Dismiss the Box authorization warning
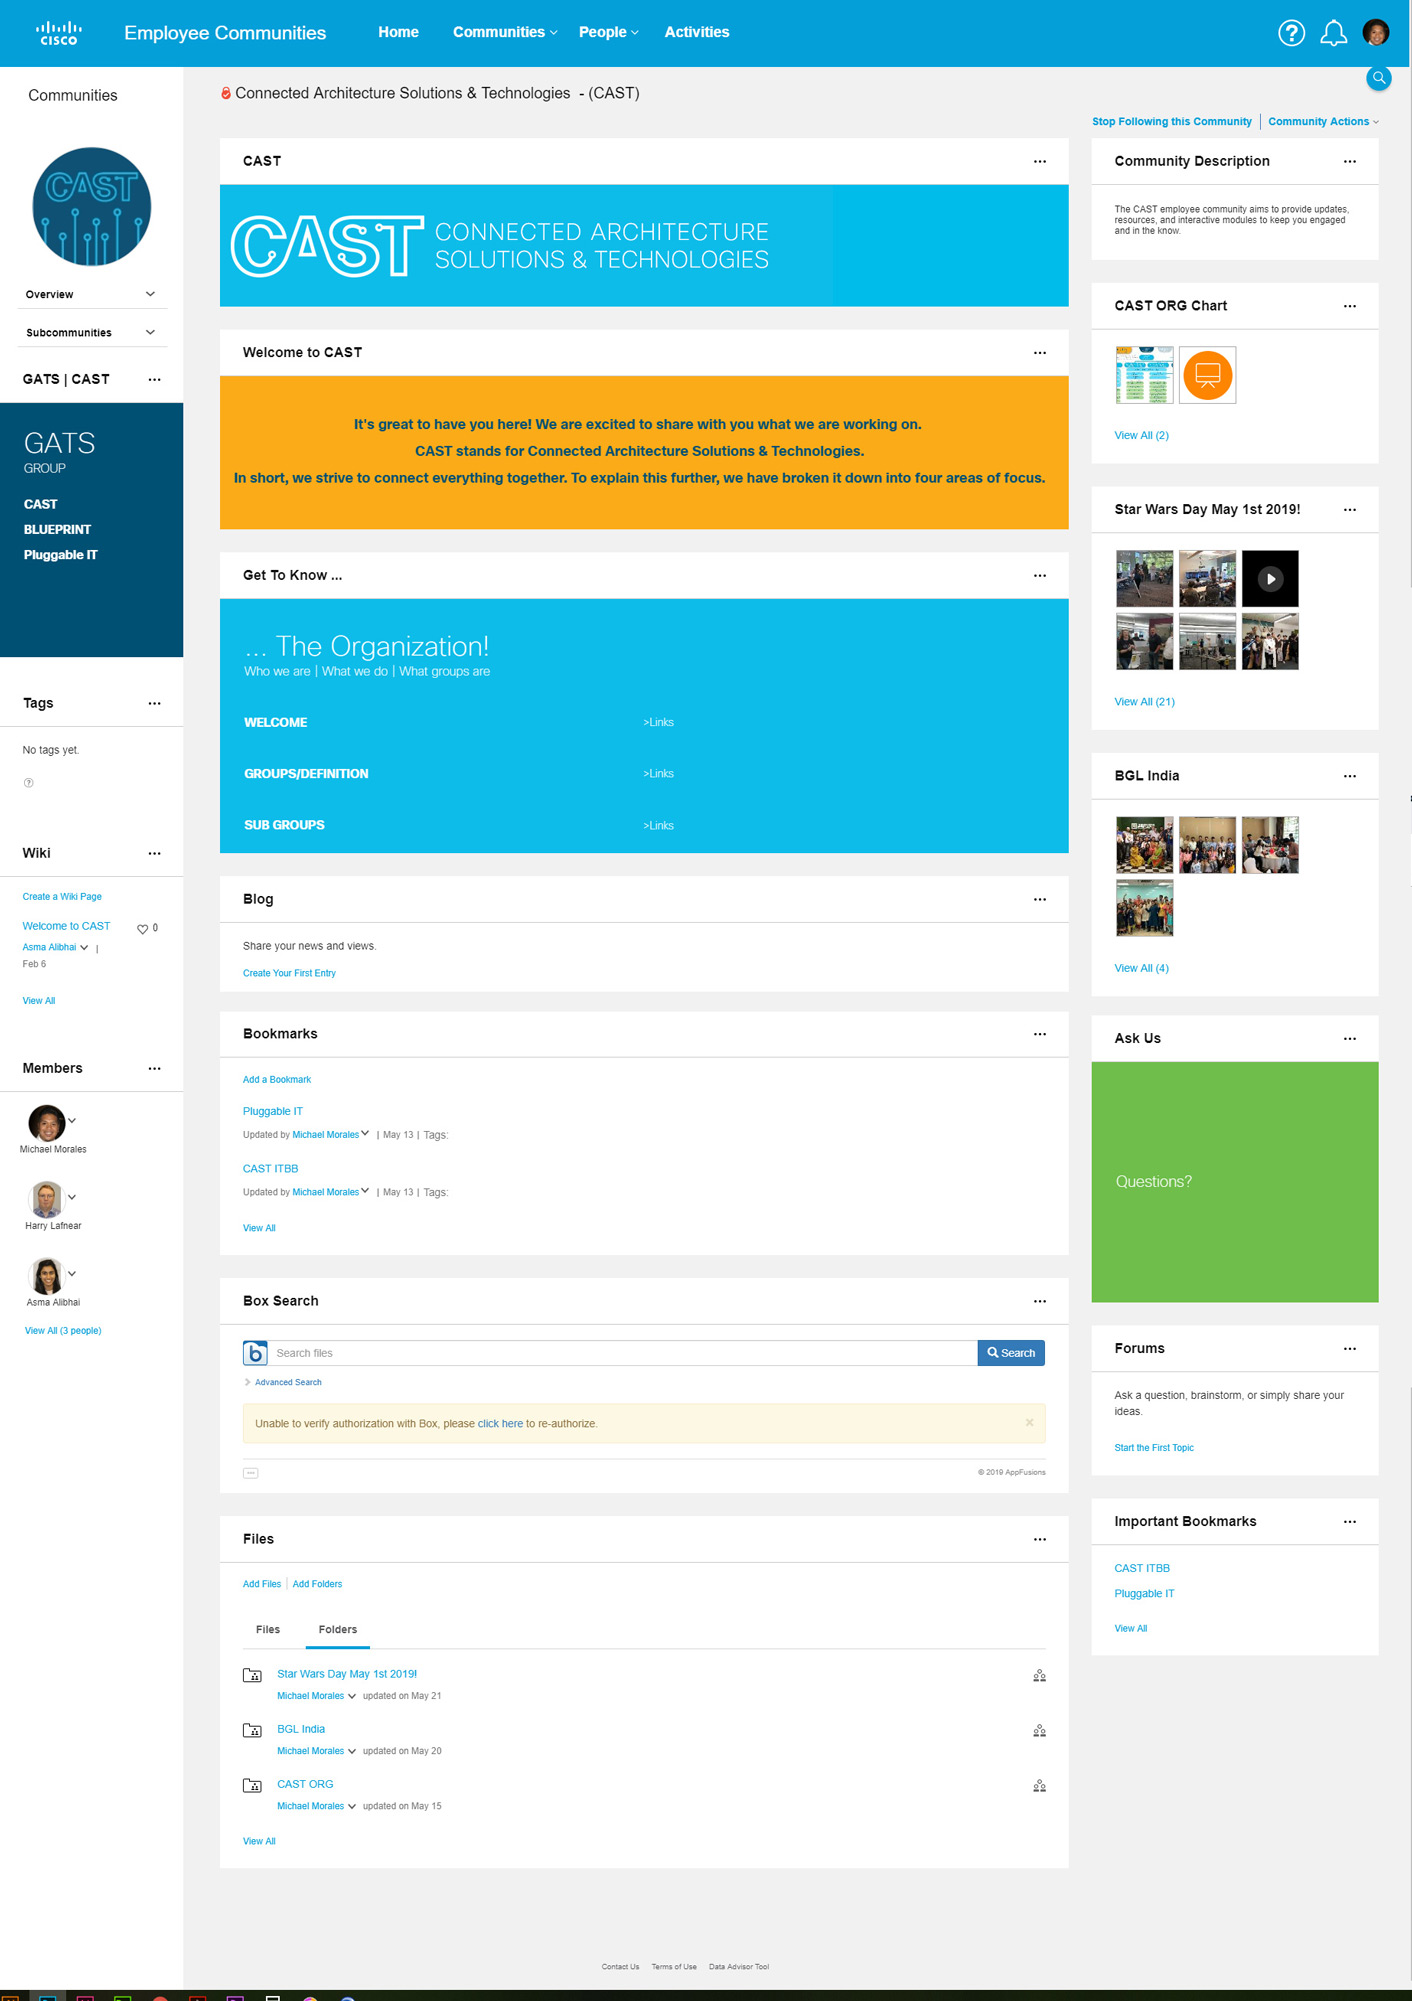Screen dimensions: 1412x2001 pyautogui.click(x=1029, y=1423)
